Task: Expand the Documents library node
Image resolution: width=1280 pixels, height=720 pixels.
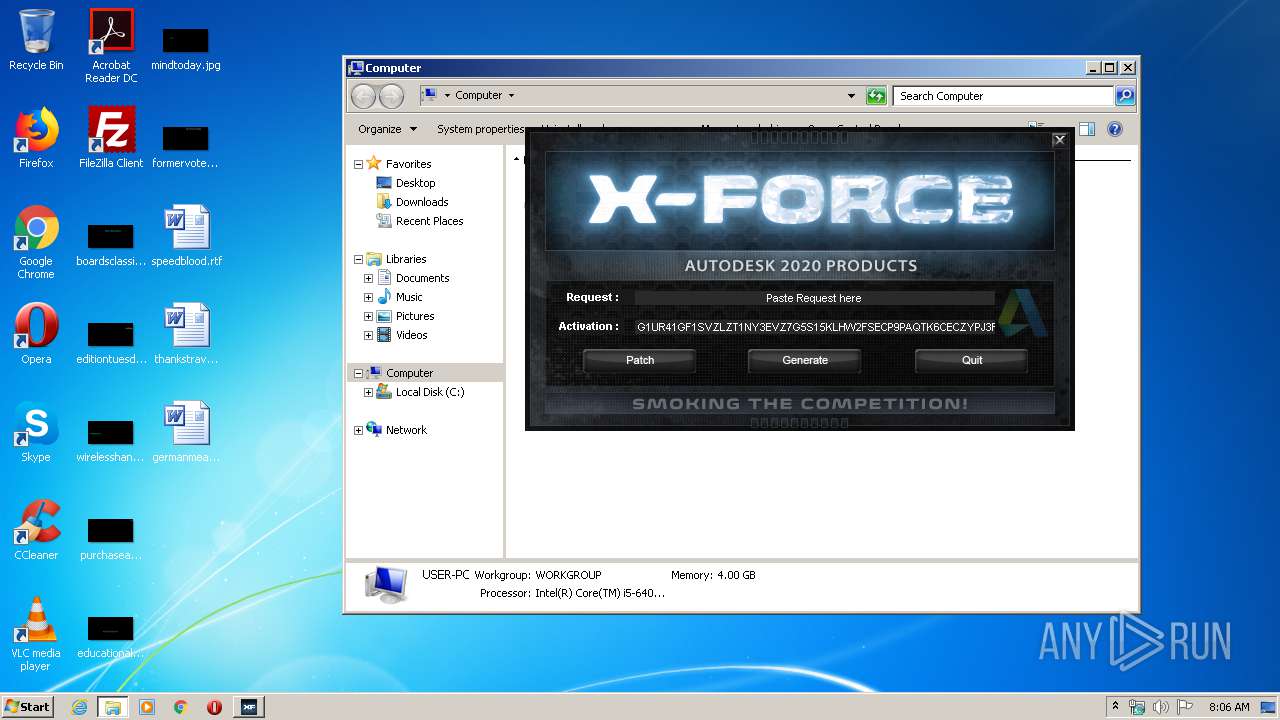Action: point(368,278)
